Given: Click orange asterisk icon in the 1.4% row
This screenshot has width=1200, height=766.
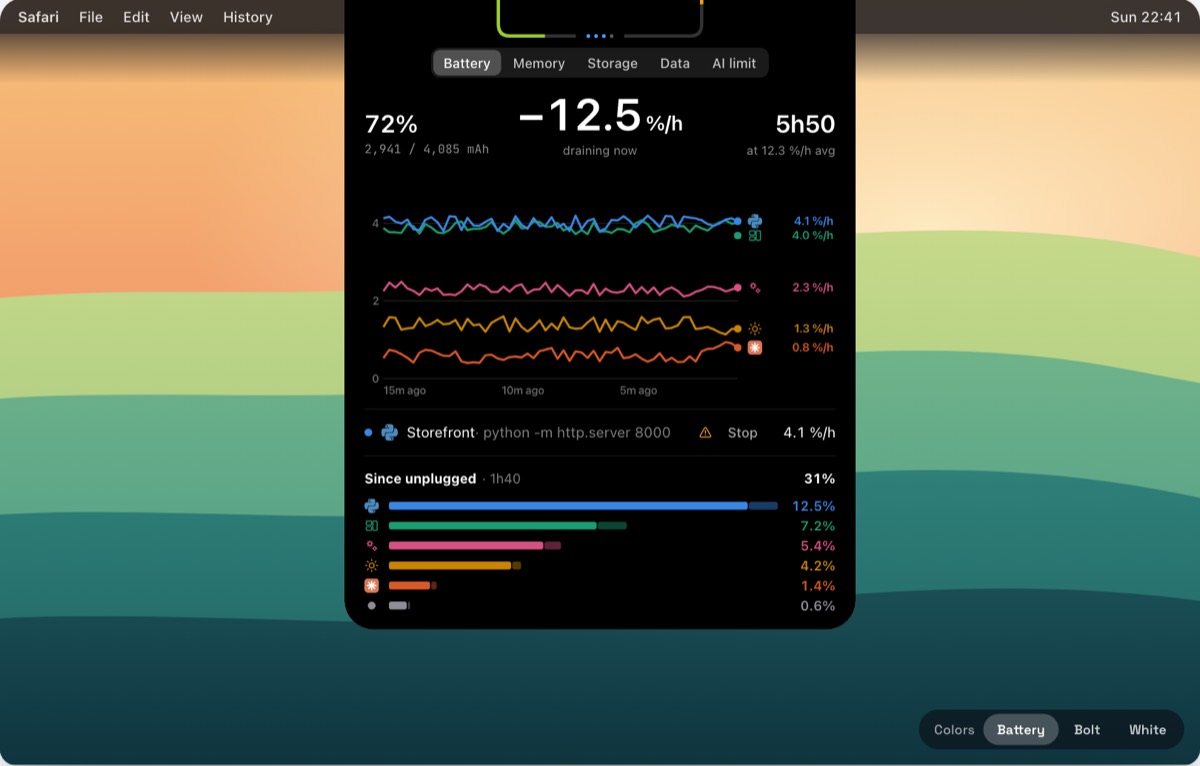Looking at the screenshot, I should [x=372, y=586].
